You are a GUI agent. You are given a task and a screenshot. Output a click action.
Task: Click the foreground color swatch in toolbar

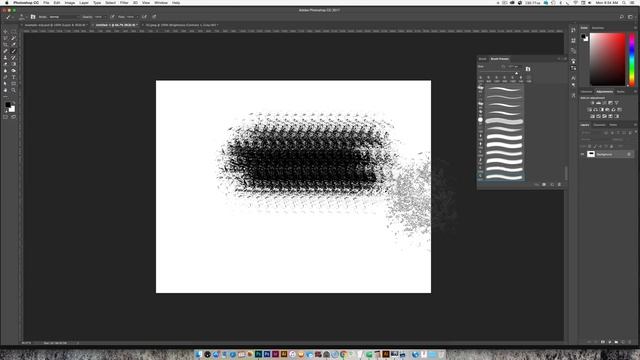[8, 105]
